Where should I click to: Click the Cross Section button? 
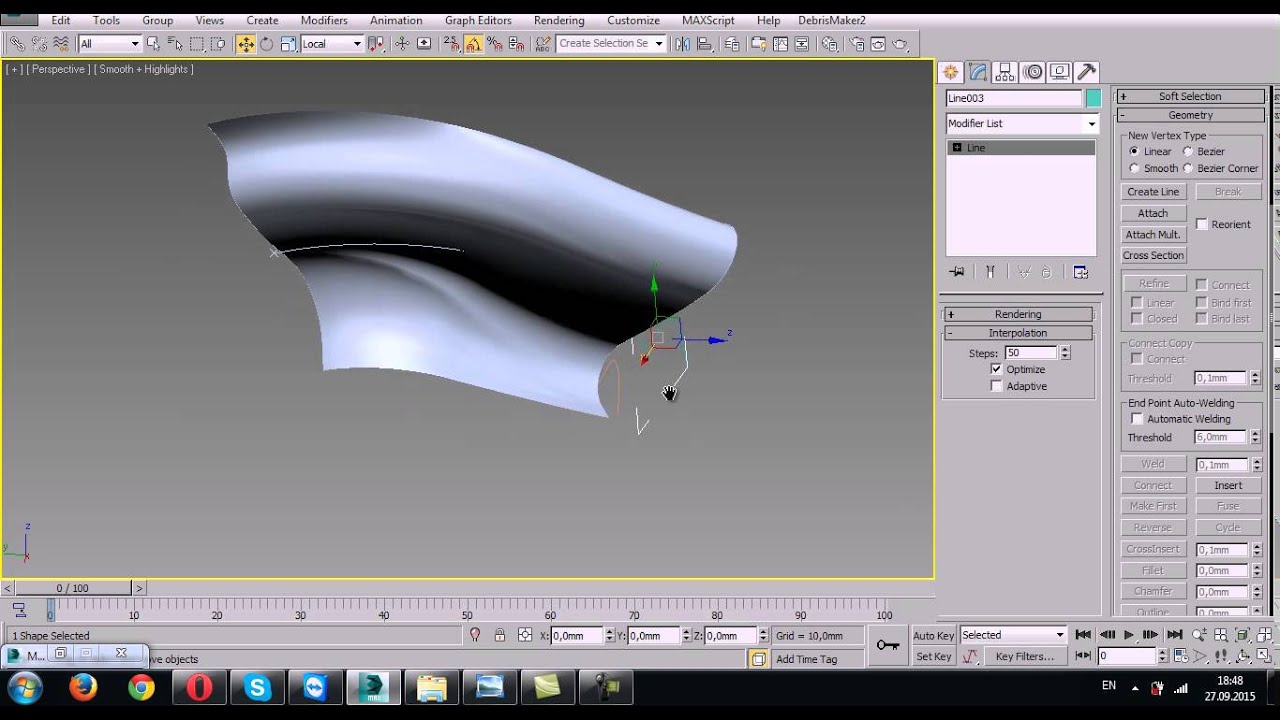pyautogui.click(x=1153, y=255)
